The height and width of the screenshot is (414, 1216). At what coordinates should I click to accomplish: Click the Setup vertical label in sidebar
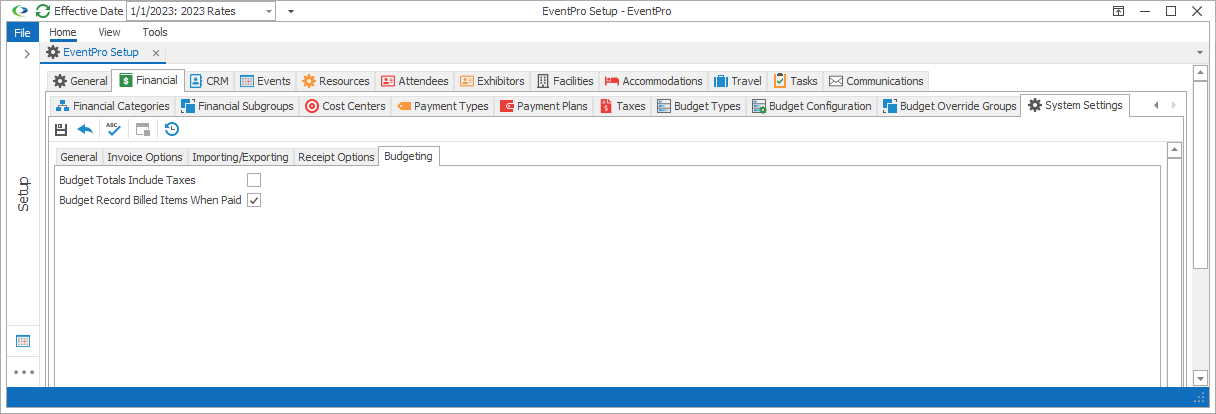[24, 194]
